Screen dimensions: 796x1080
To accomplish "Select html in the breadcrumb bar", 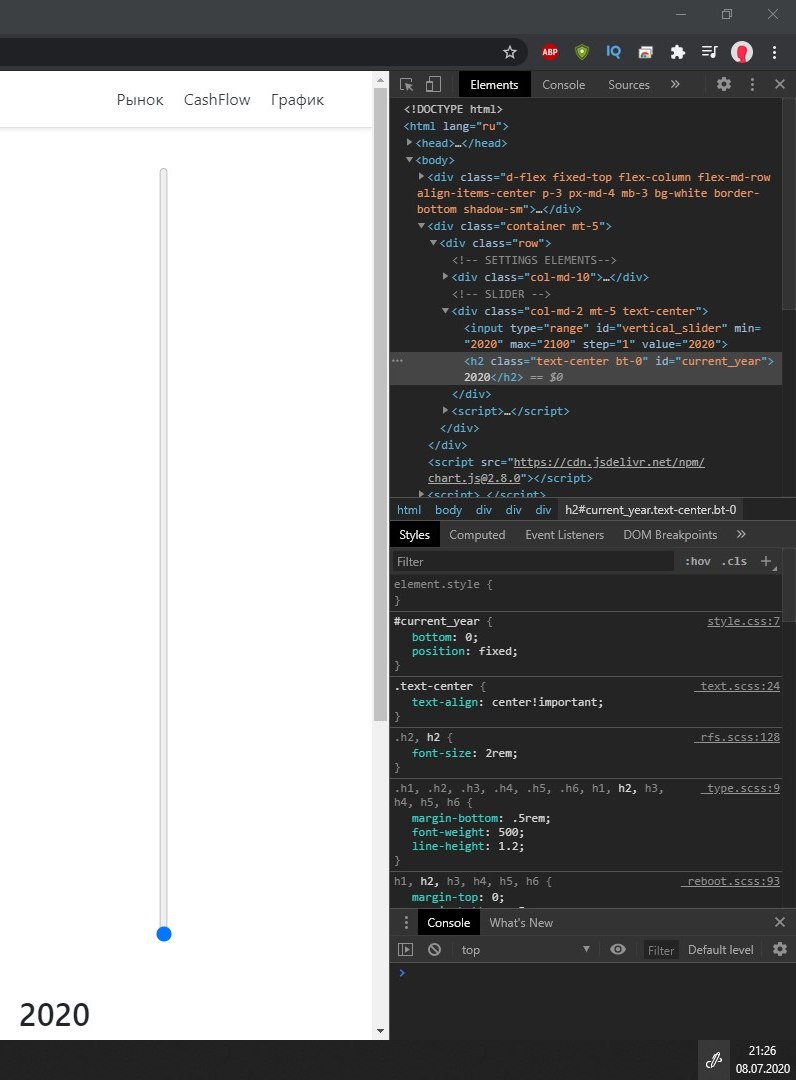I will [408, 510].
